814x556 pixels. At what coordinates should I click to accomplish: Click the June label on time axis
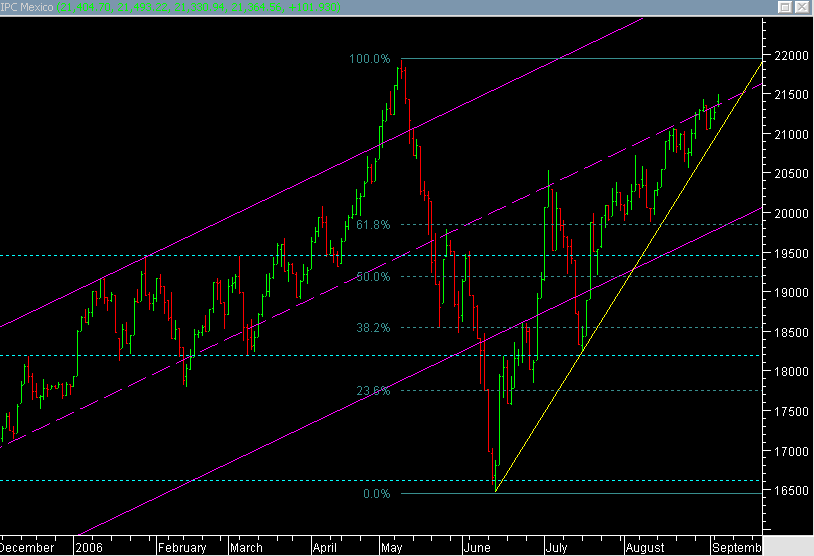pos(477,548)
